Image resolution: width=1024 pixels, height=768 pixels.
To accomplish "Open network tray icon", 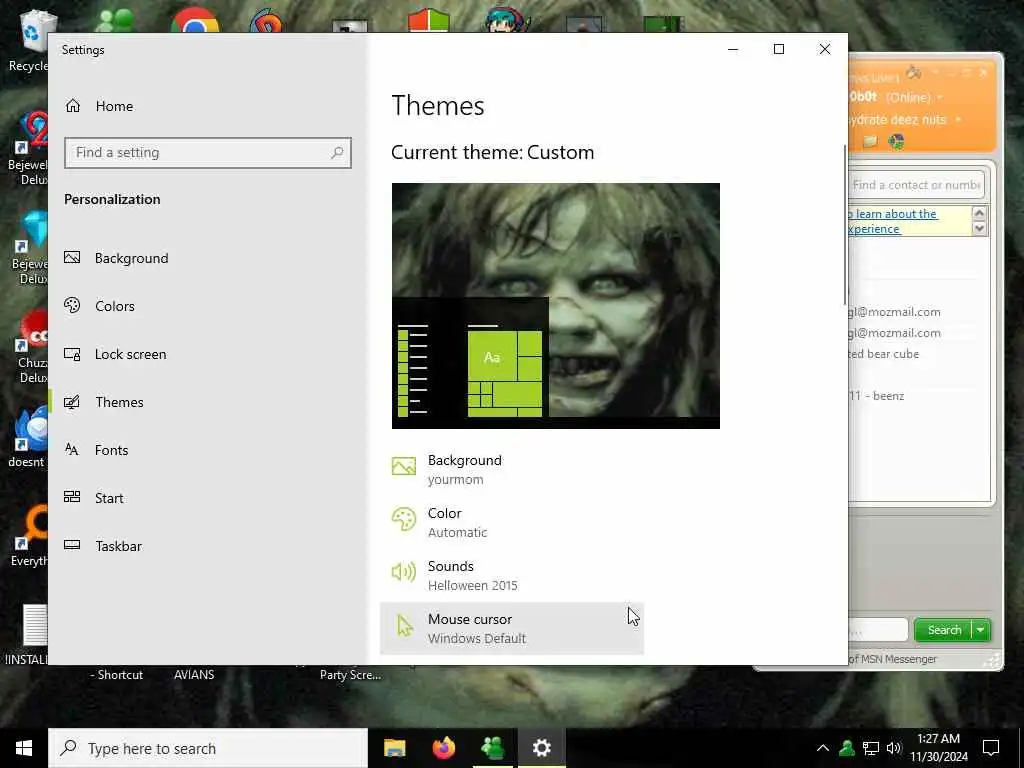I will pyautogui.click(x=871, y=748).
